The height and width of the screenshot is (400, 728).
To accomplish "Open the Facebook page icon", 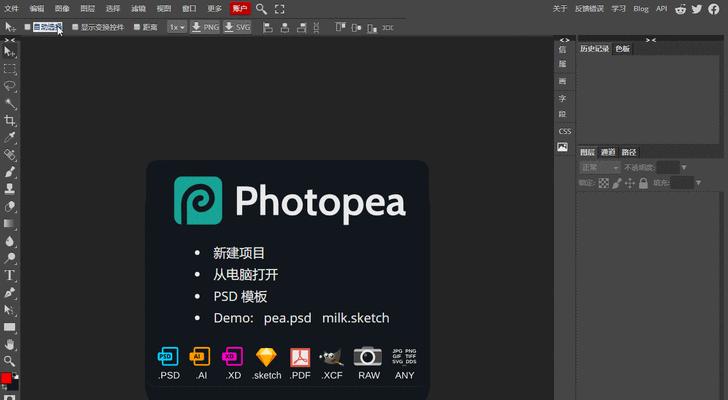I will 714,9.
